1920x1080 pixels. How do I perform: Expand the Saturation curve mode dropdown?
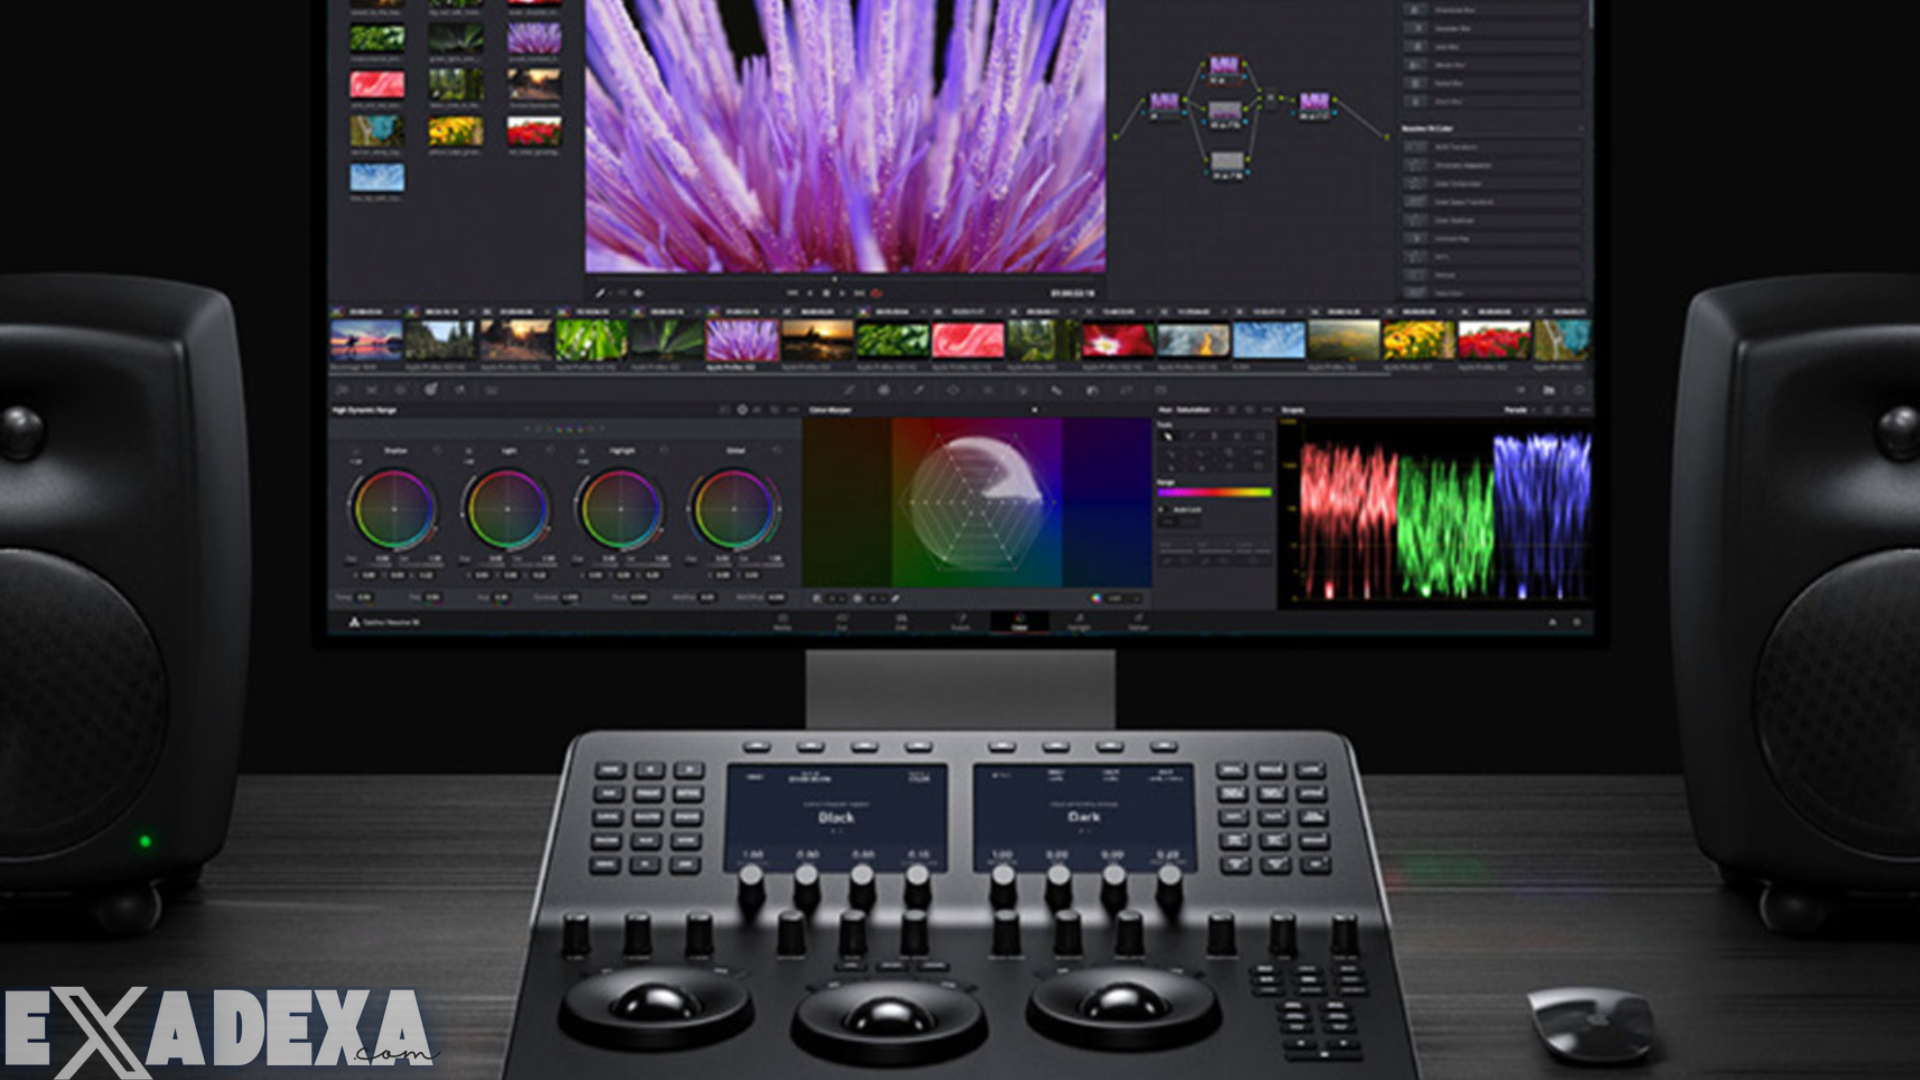pyautogui.click(x=1217, y=410)
